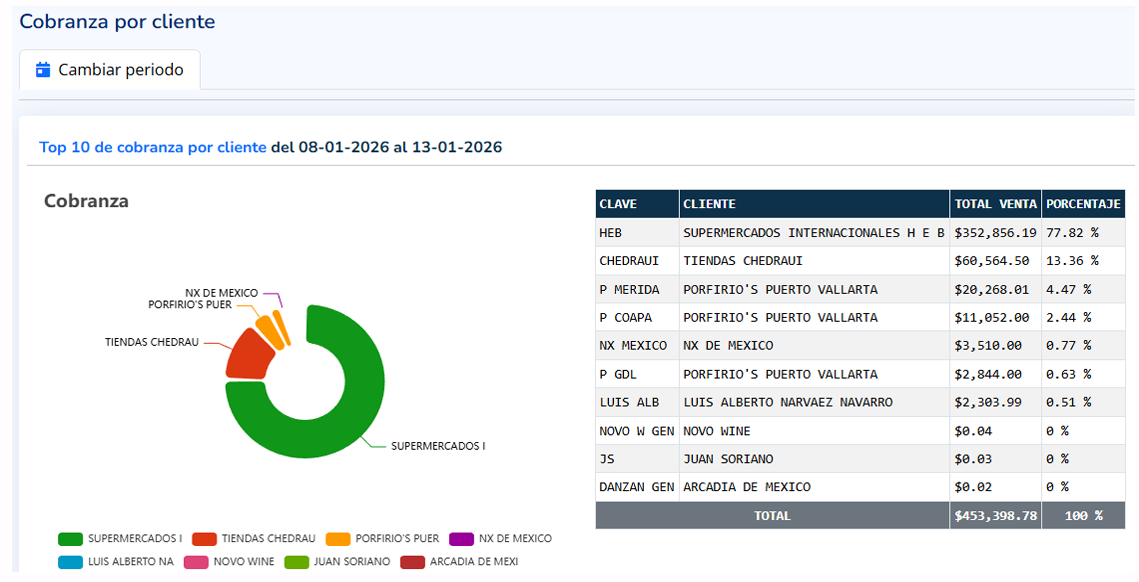This screenshot has height=582, width=1139.
Task: Click the blue LUIS ALBERTO NA legend marker
Action: pos(70,562)
